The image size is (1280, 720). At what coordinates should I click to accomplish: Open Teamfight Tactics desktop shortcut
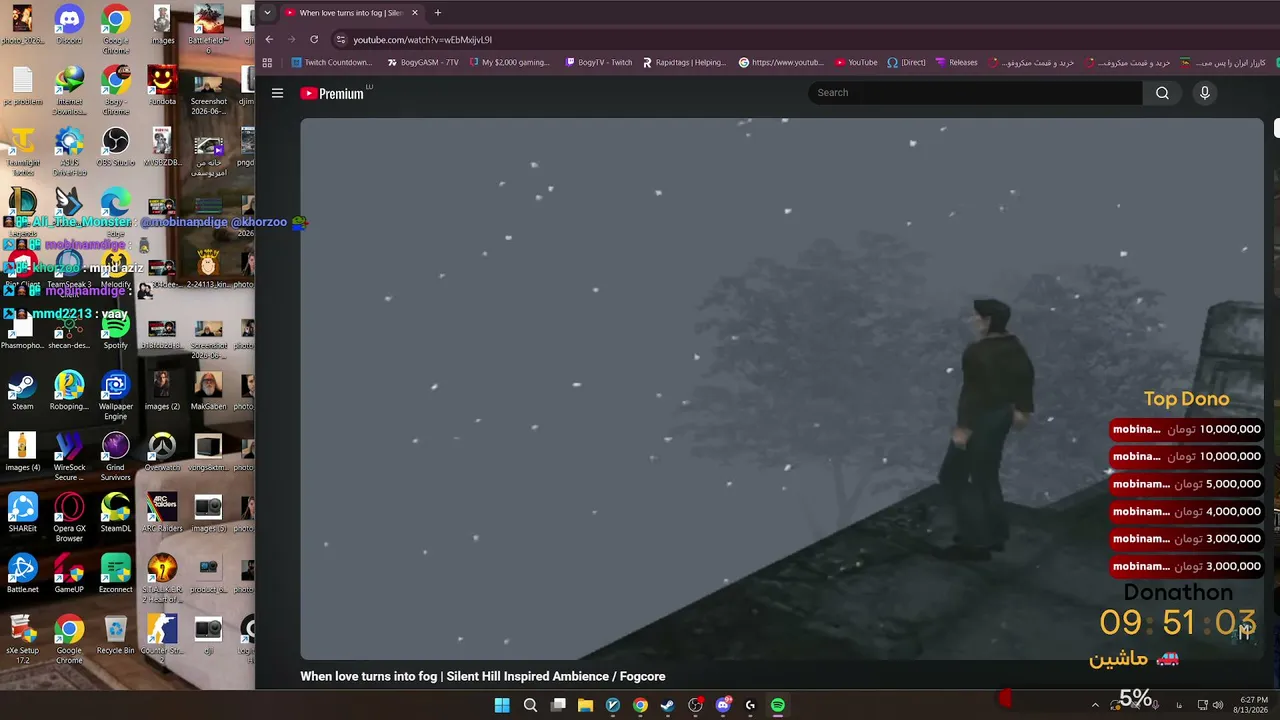pos(22,151)
